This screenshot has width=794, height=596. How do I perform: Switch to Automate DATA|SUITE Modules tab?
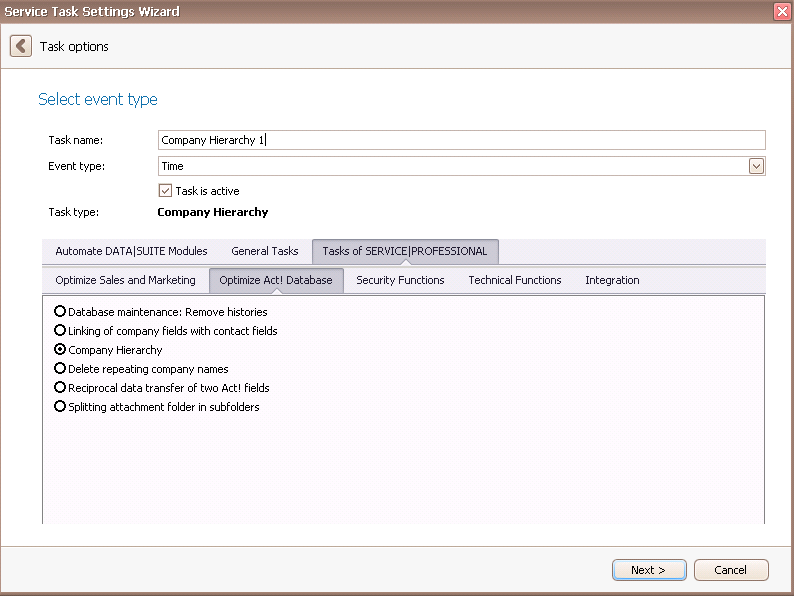coord(131,251)
